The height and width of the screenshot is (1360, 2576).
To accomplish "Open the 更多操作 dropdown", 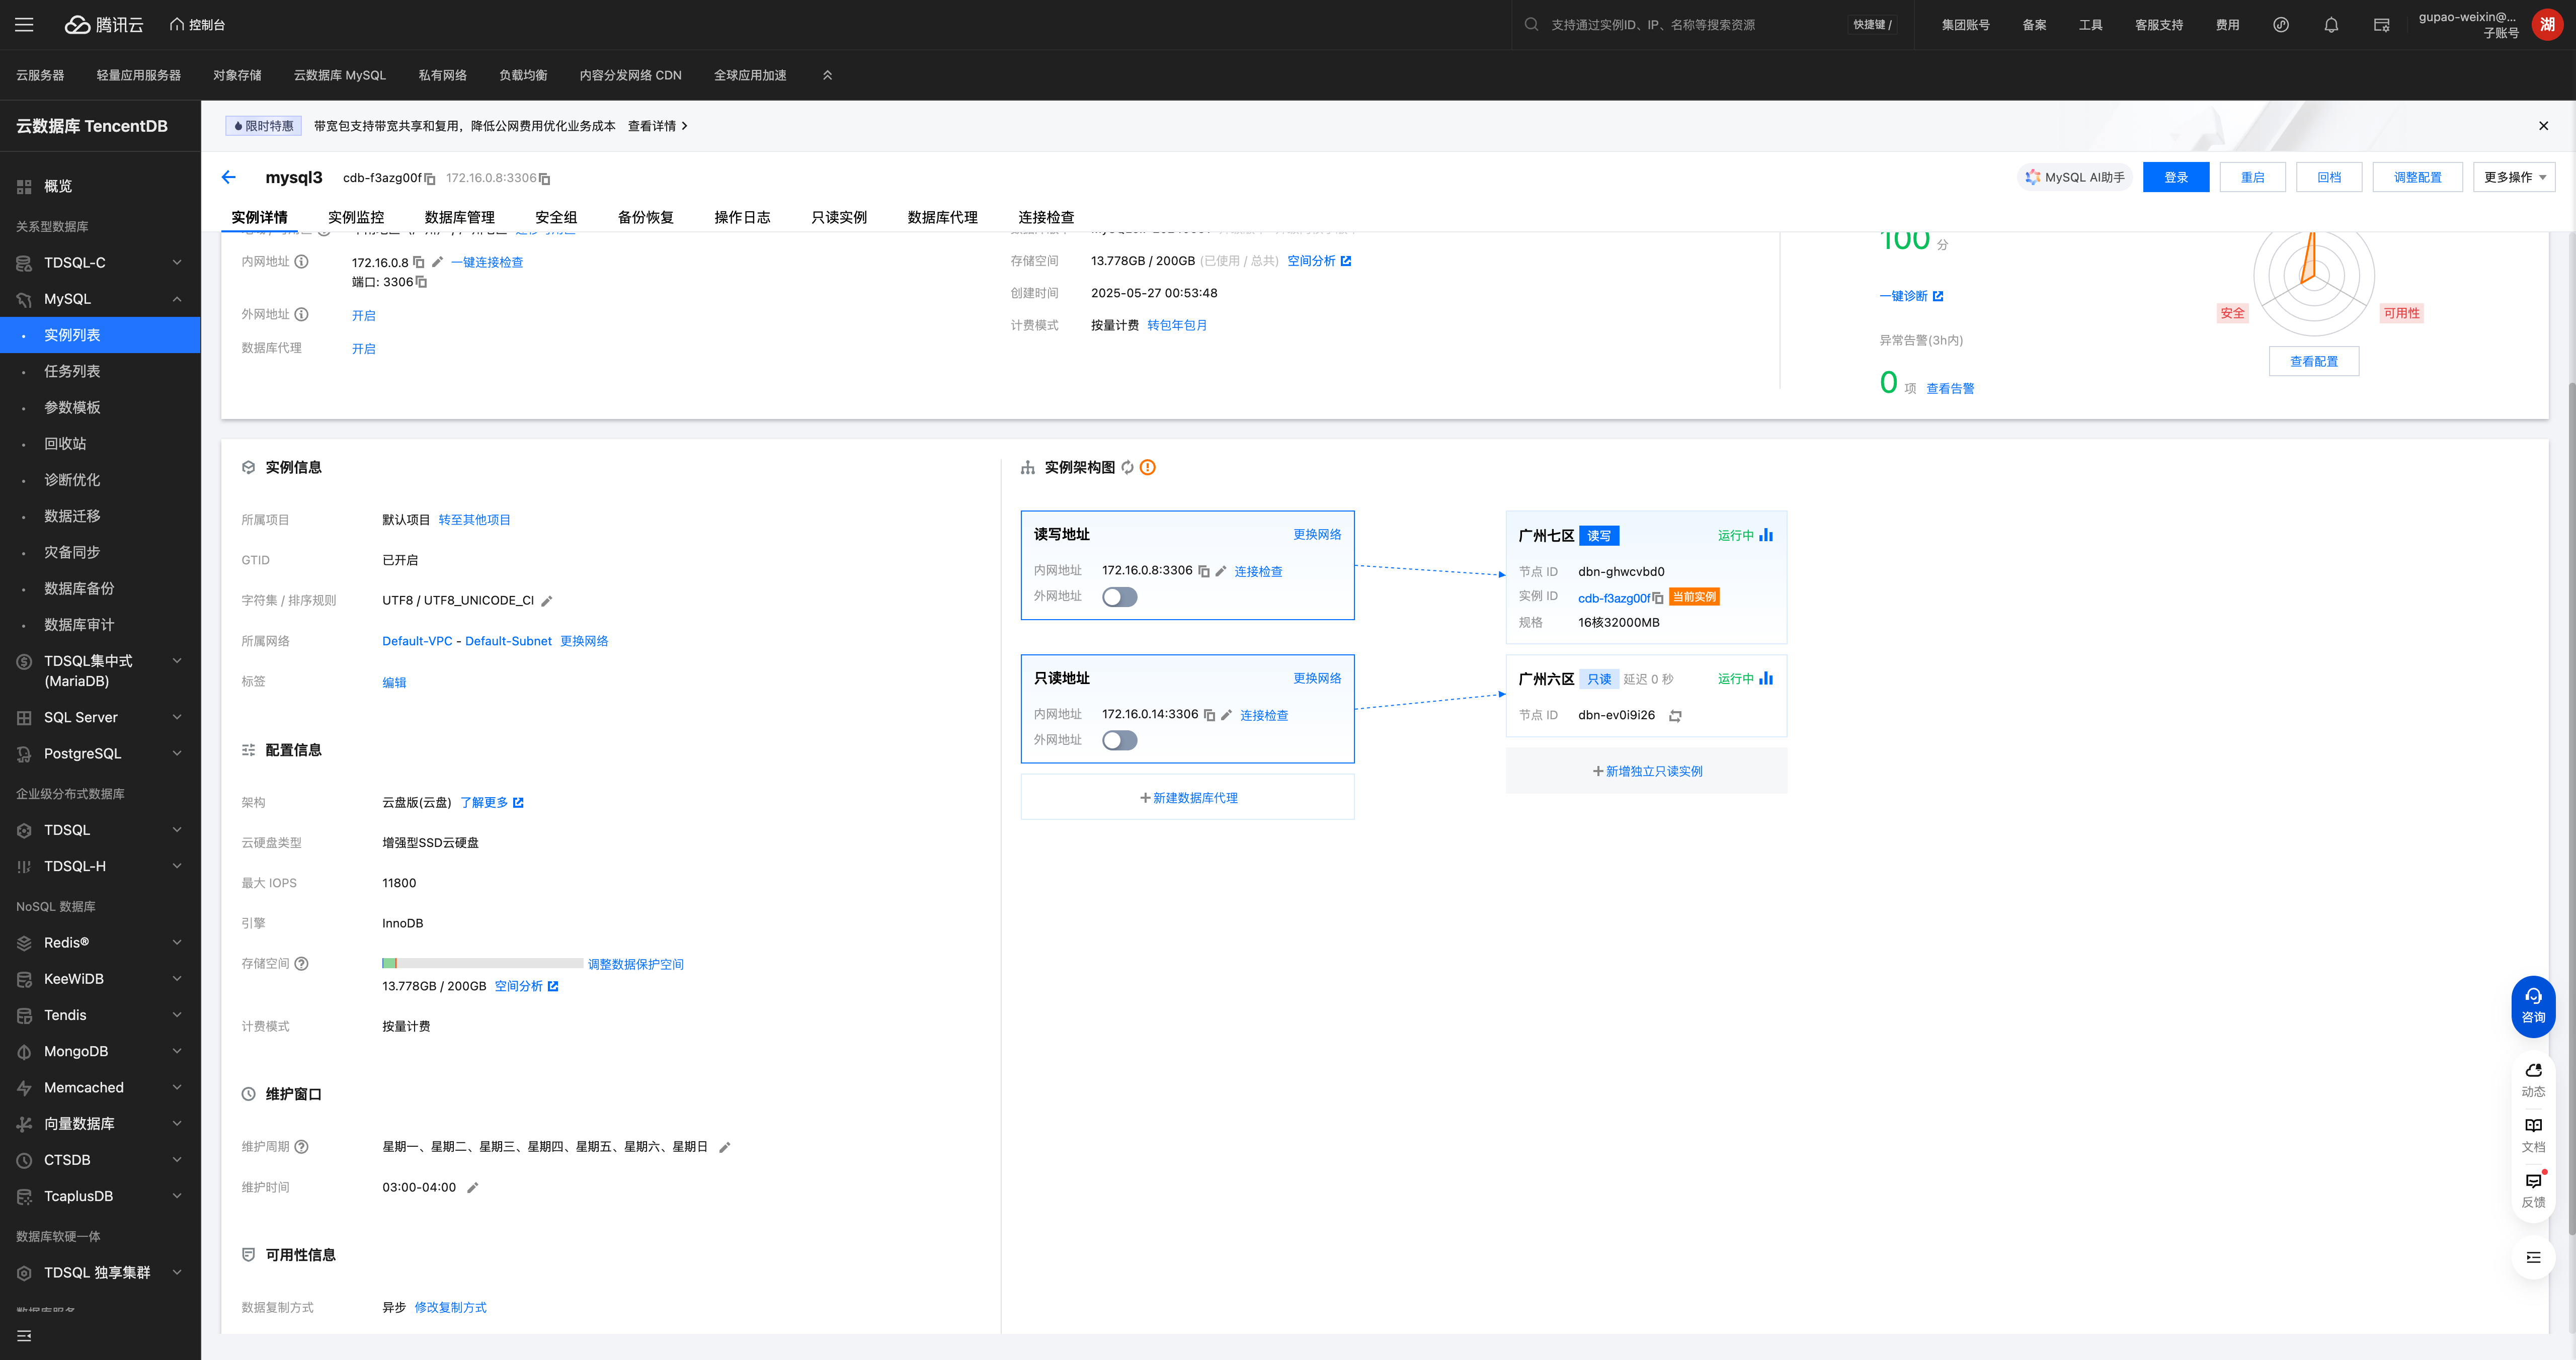I will pos(2514,177).
